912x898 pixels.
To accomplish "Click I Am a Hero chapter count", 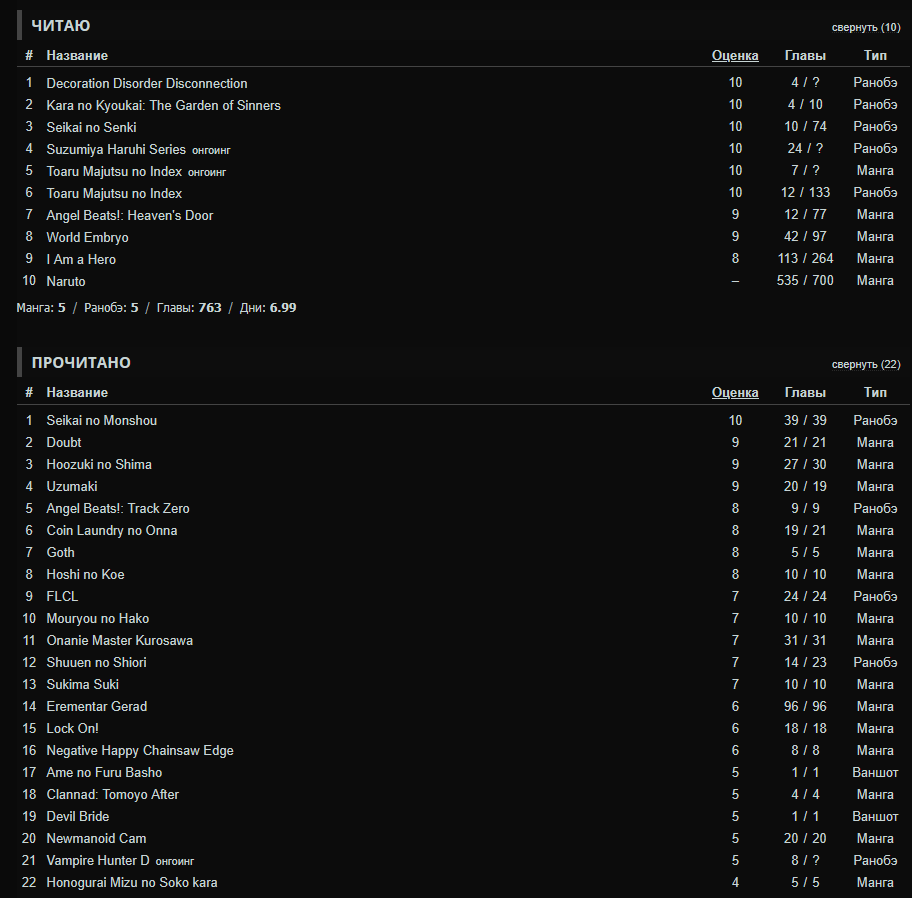I will [805, 260].
